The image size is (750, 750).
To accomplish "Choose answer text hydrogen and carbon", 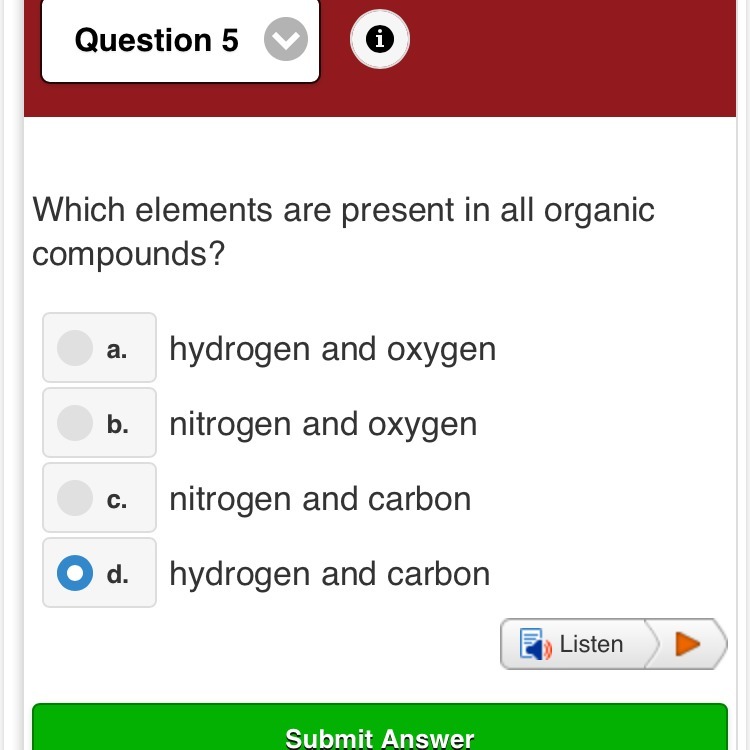I will (x=329, y=574).
